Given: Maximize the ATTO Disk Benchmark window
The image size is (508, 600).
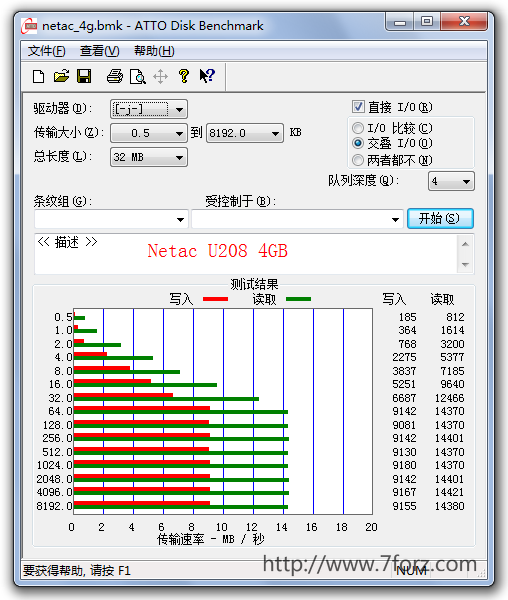Looking at the screenshot, I should [427, 21].
